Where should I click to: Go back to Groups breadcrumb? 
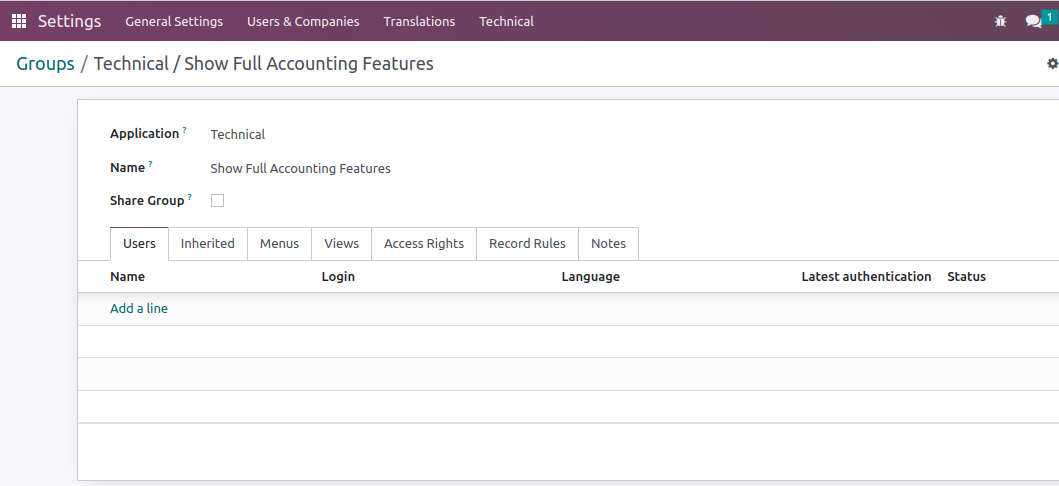point(45,64)
